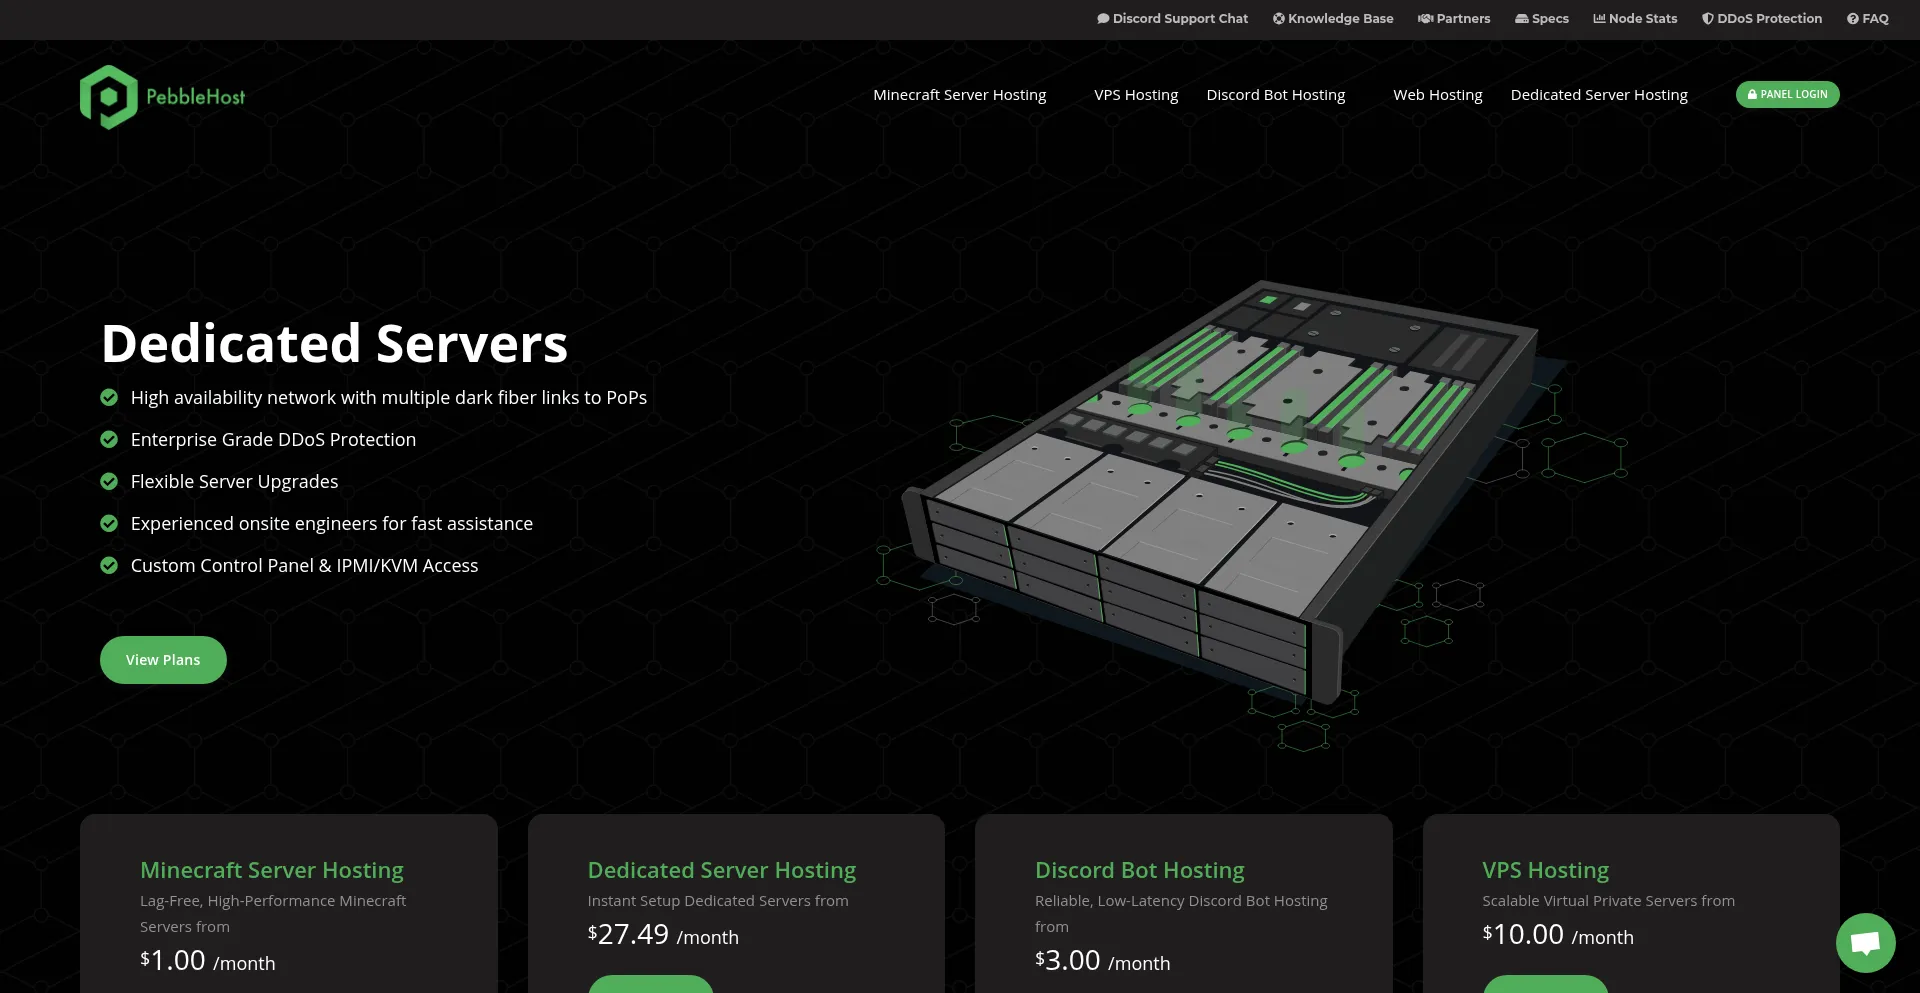Click the Panel Login button

pos(1787,95)
